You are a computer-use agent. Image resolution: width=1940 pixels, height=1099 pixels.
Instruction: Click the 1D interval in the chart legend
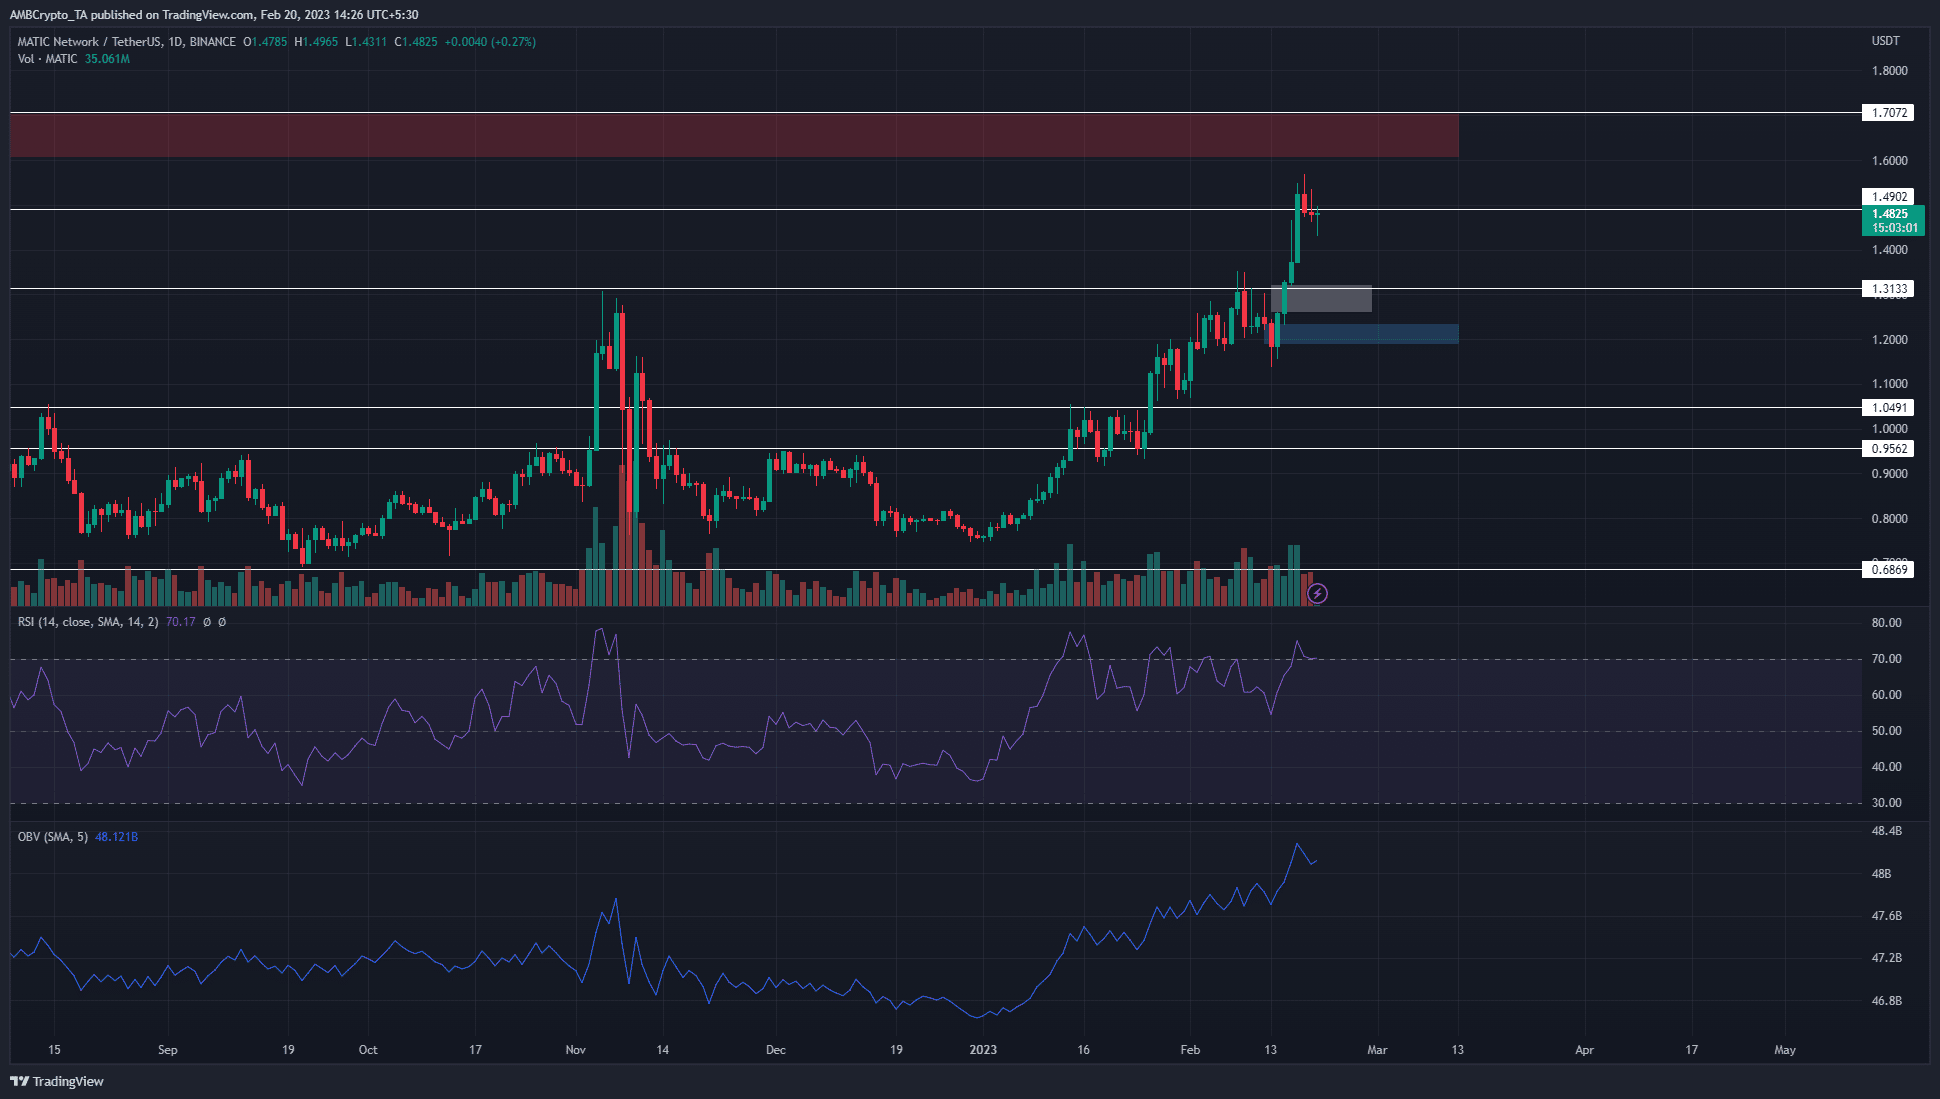click(x=175, y=42)
